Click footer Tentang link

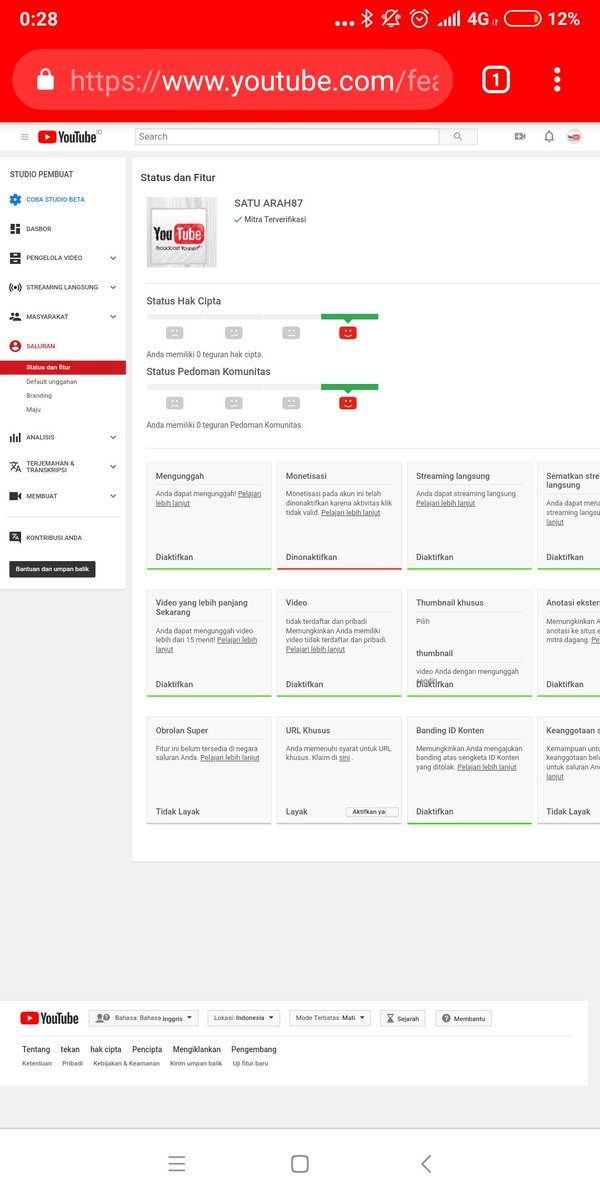pos(36,1049)
